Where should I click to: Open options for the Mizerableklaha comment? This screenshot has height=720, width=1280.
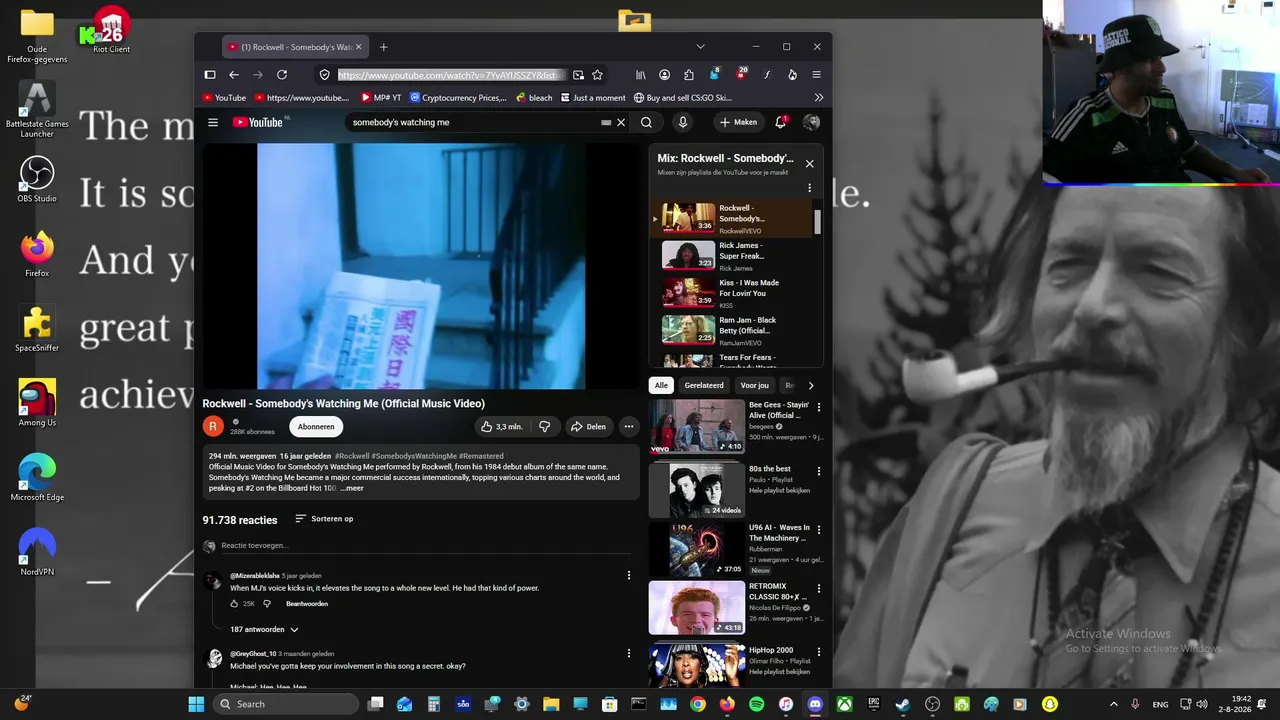point(629,575)
